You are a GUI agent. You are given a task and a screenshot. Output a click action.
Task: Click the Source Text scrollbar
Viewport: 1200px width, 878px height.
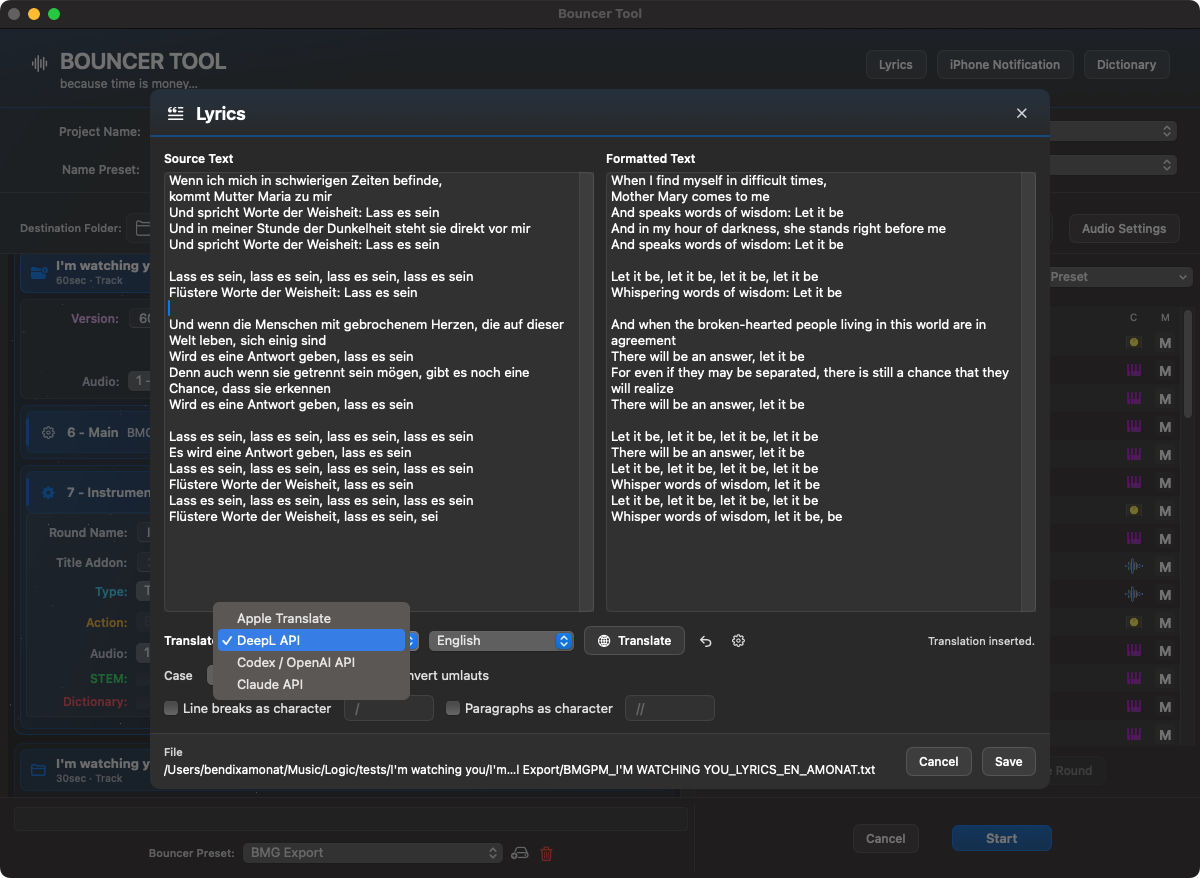coord(586,391)
